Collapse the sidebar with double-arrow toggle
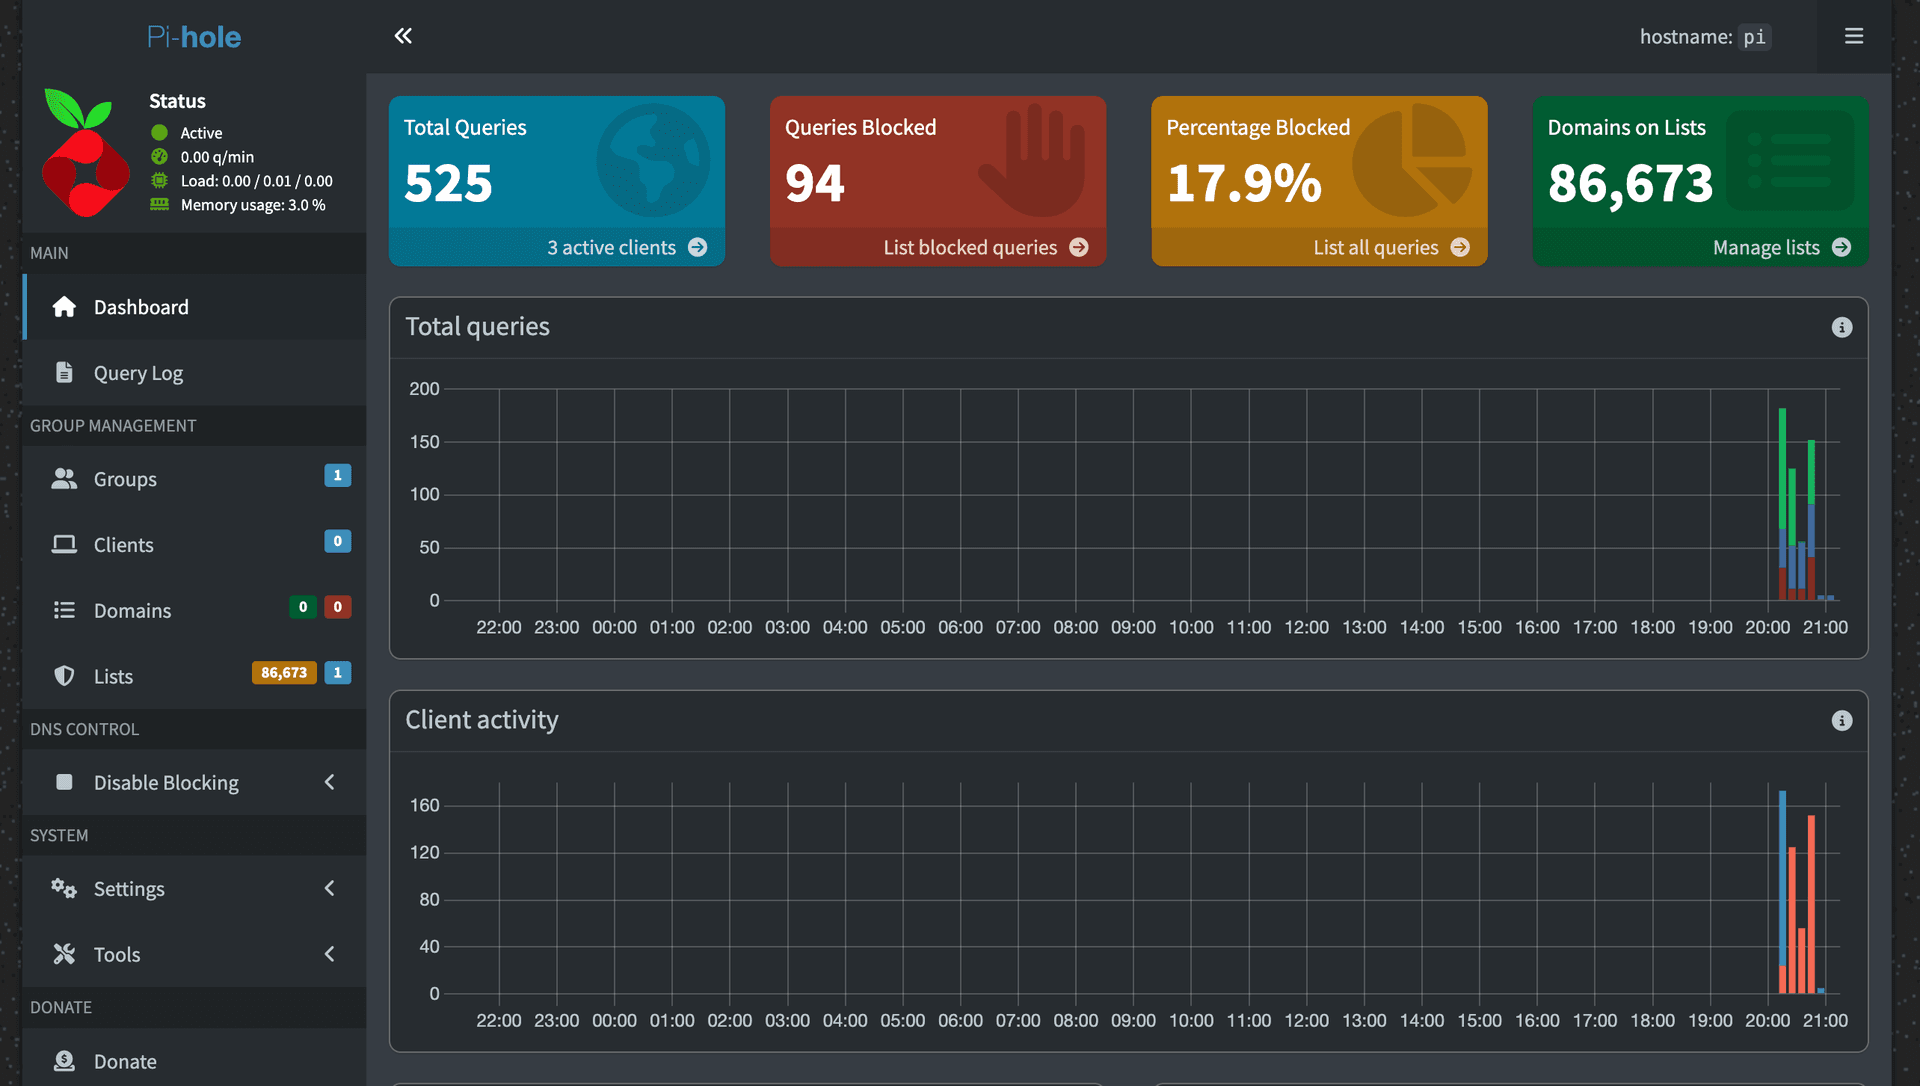The height and width of the screenshot is (1086, 1920). [403, 35]
